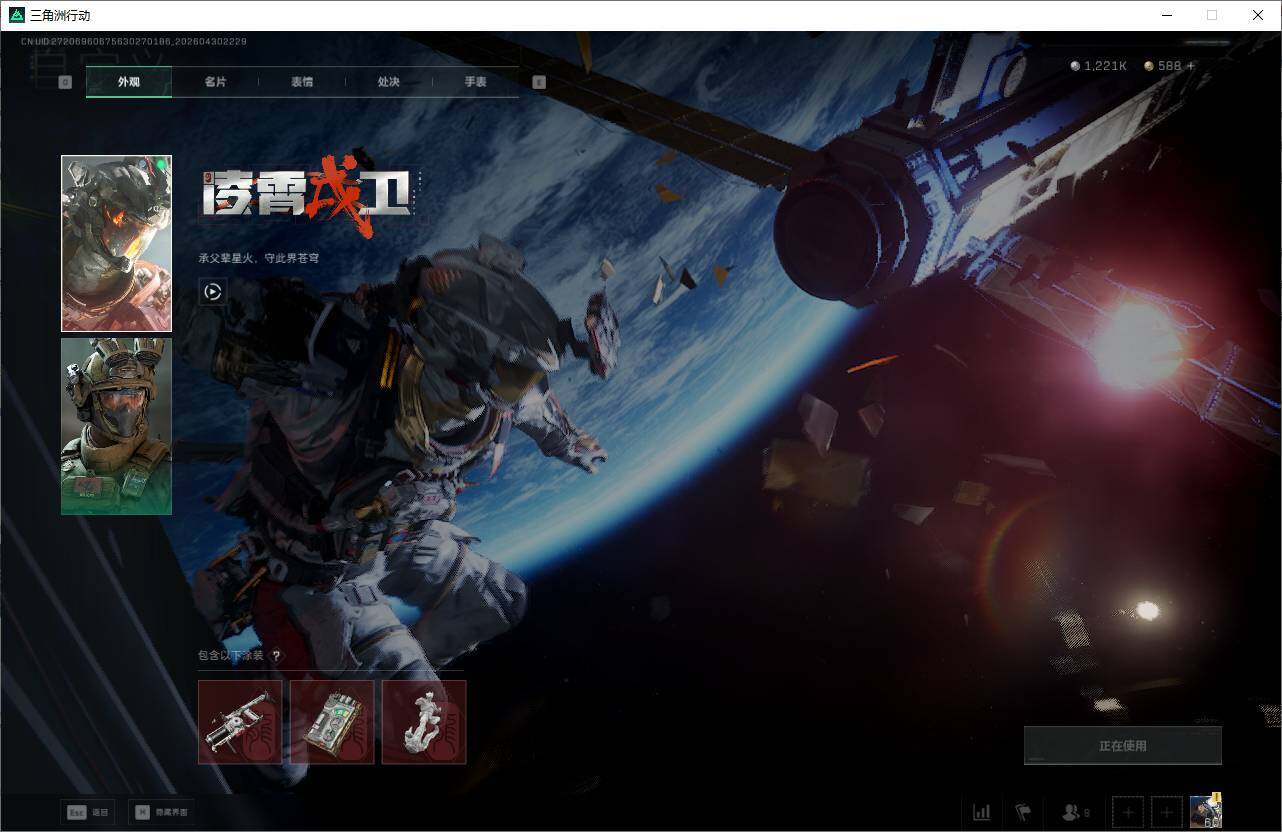Open the included weapon skin item
The width and height of the screenshot is (1282, 832).
pos(240,722)
